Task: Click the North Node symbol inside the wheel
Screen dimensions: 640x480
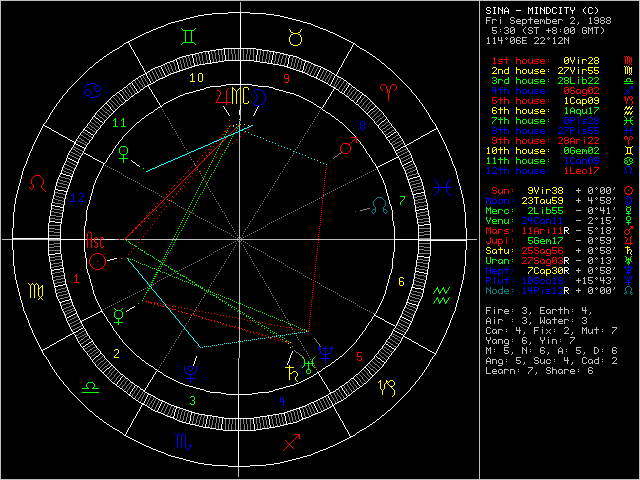Action: click(x=377, y=205)
